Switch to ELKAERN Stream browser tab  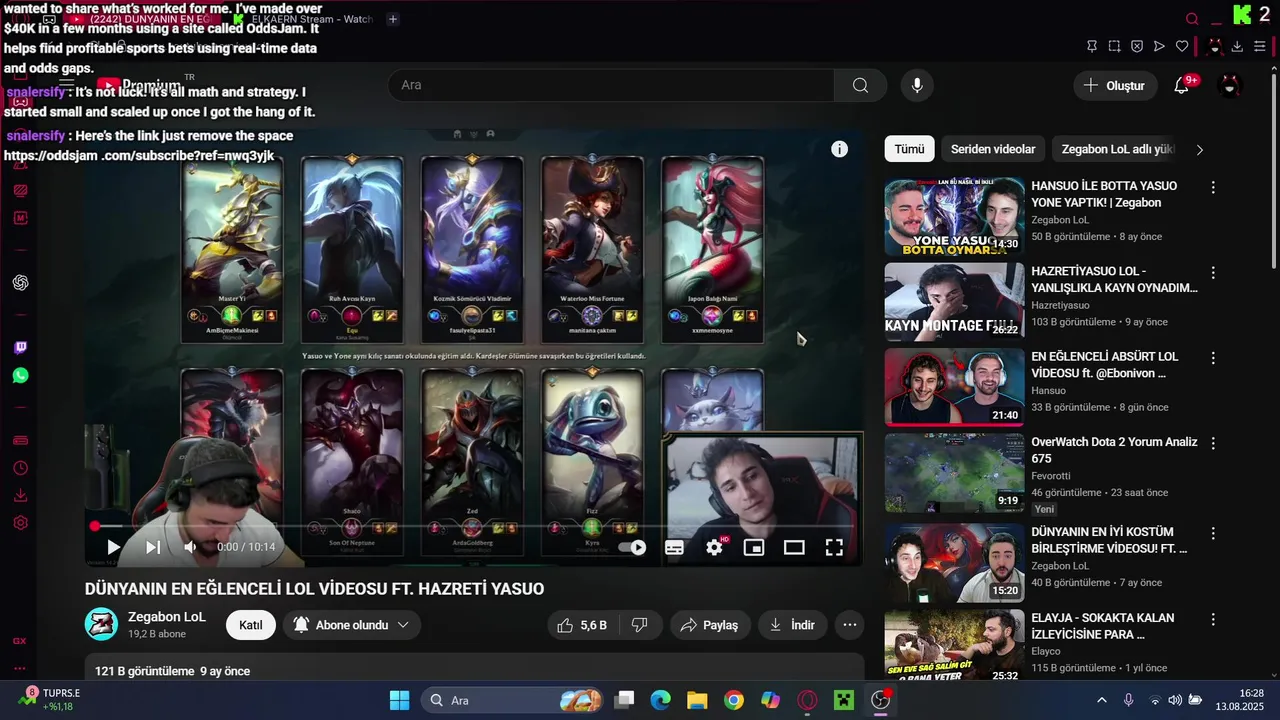302,19
